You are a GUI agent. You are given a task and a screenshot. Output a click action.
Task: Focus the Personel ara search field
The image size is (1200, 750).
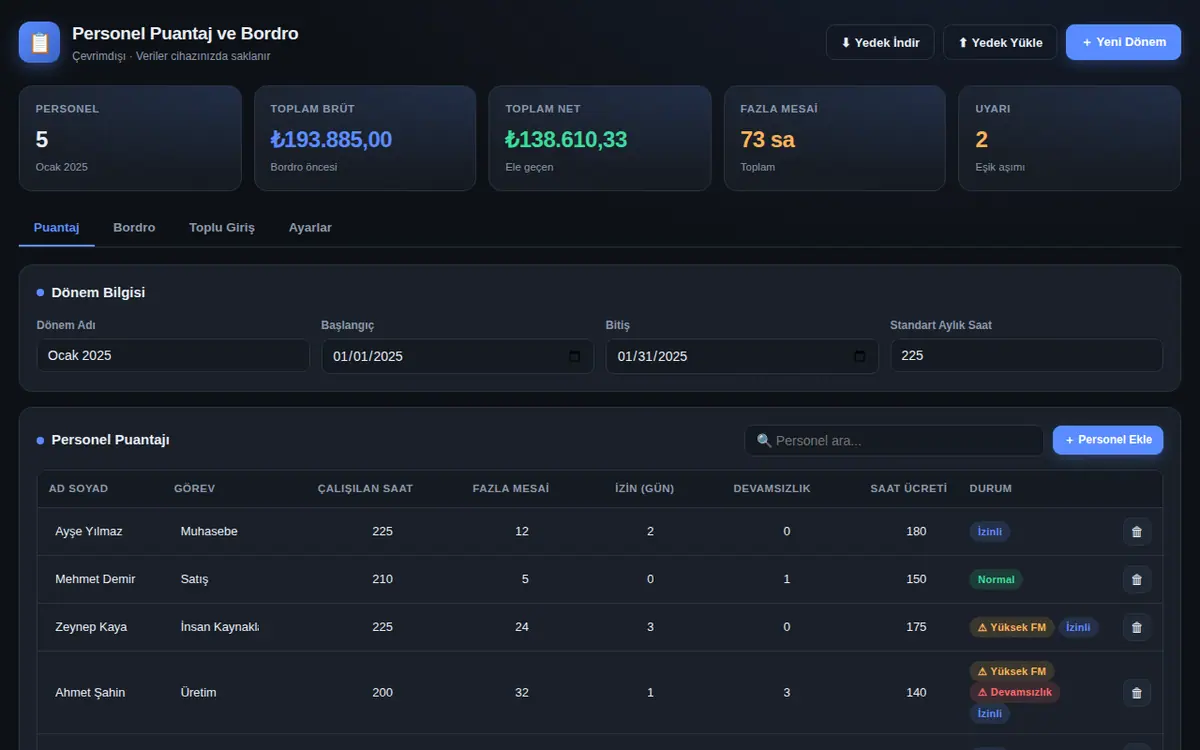pos(894,440)
